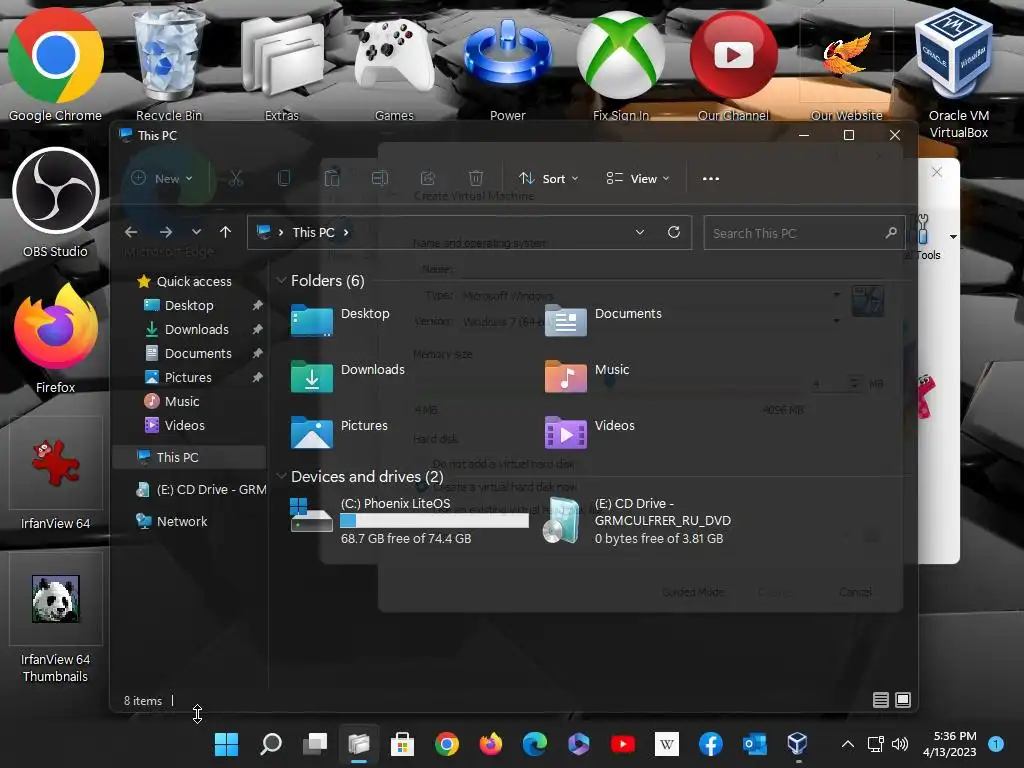The image size is (1024, 768).
Task: Collapse the Devices and drives group
Action: [281, 477]
